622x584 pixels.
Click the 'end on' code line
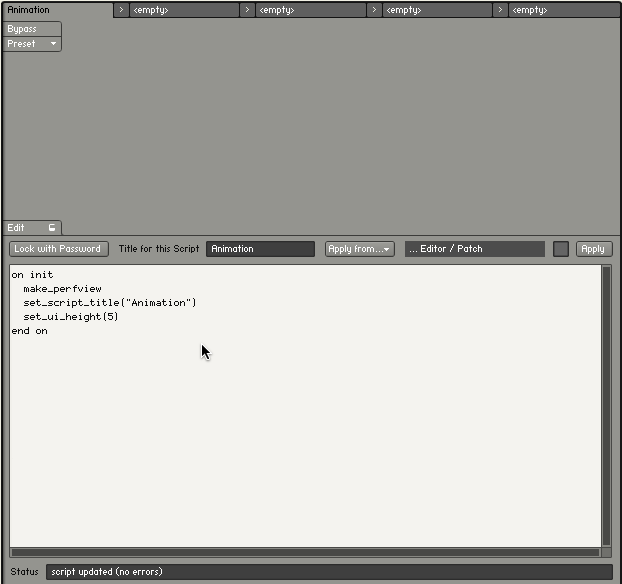click(29, 331)
